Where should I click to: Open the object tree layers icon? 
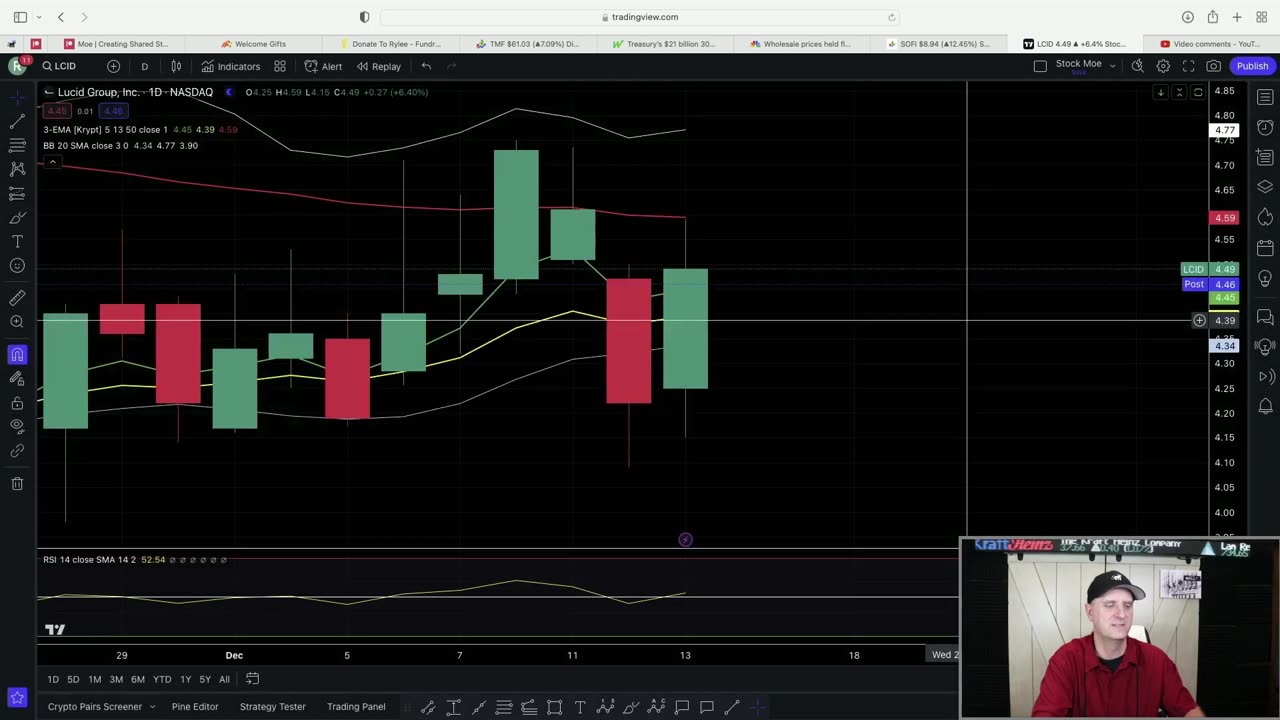(1265, 187)
